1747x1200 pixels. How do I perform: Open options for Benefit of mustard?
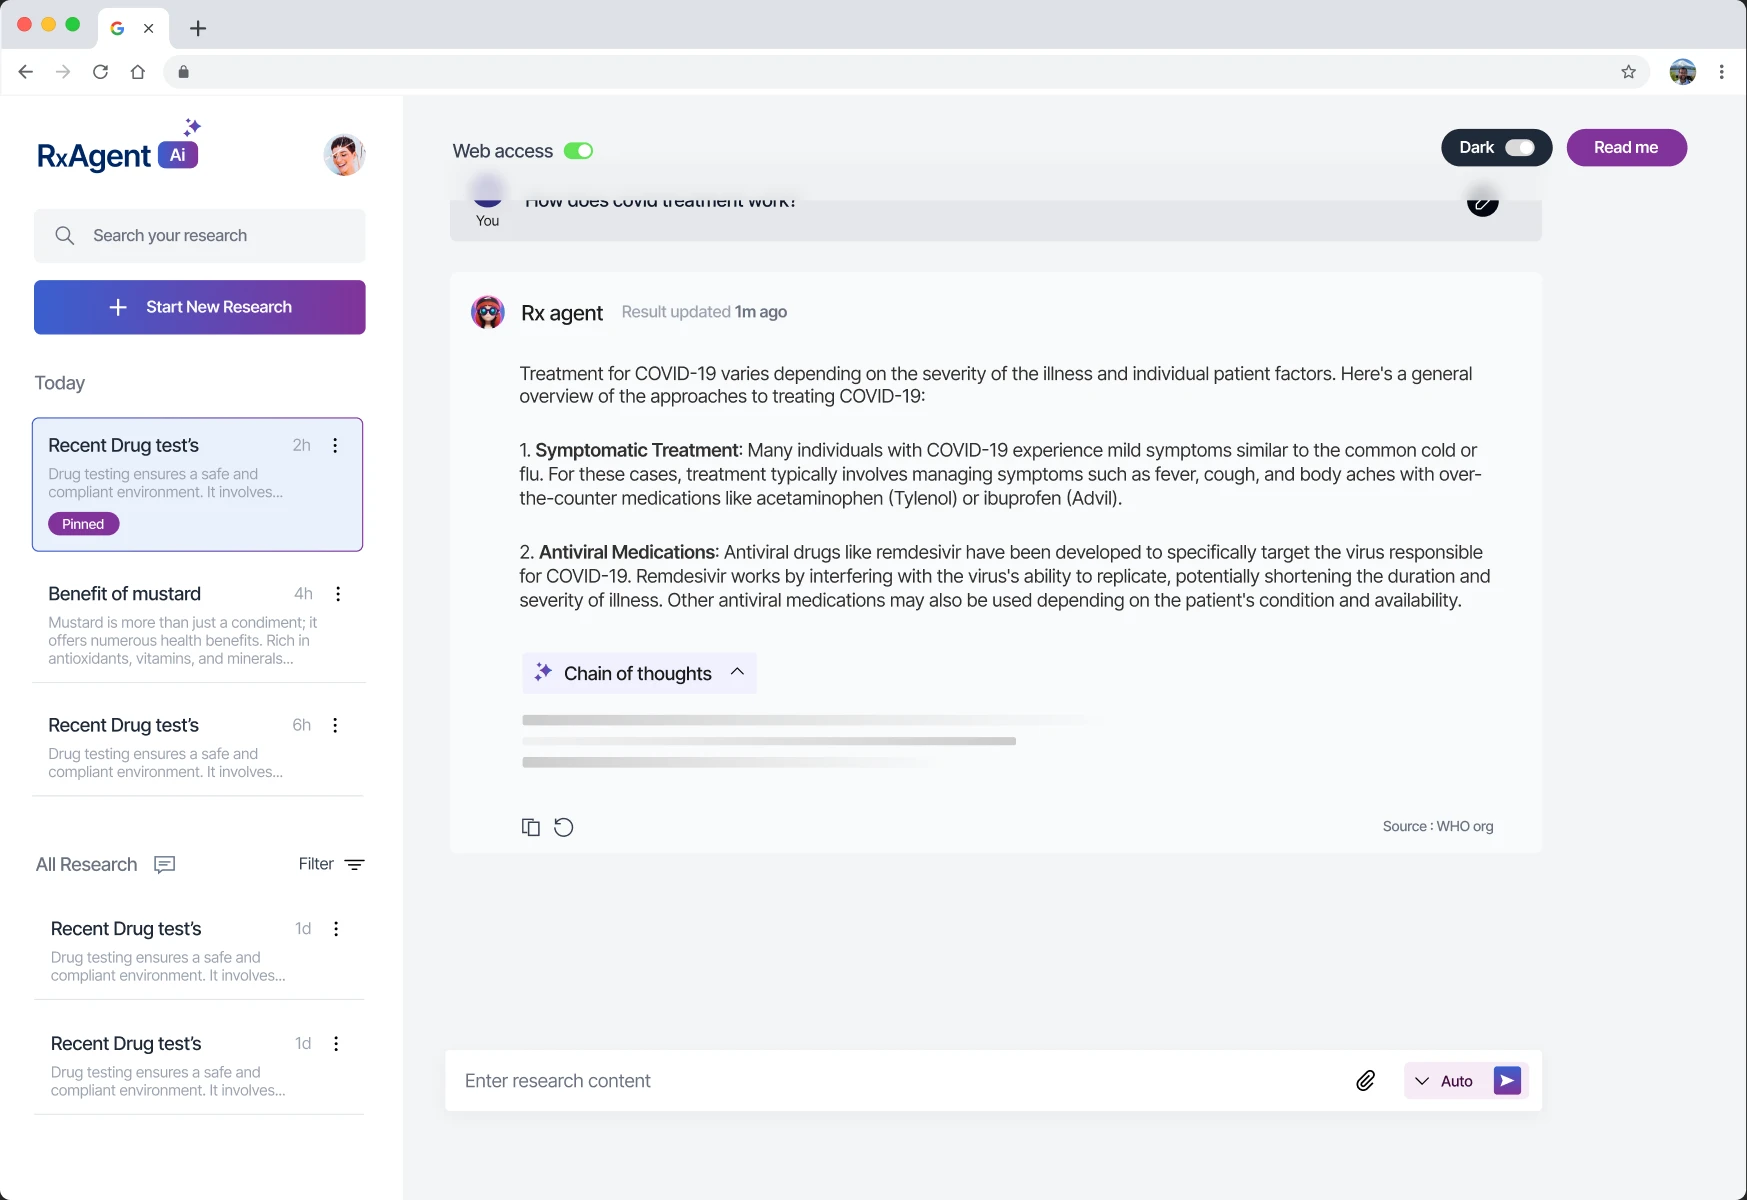tap(338, 594)
